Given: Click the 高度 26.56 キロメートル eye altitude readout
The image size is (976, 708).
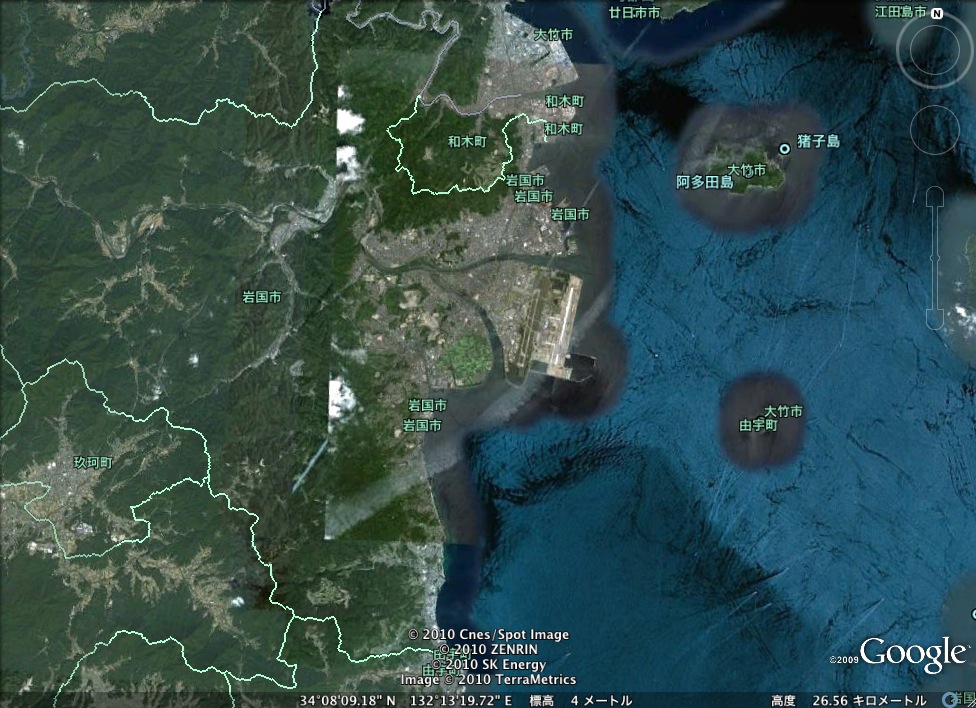Looking at the screenshot, I should (850, 701).
